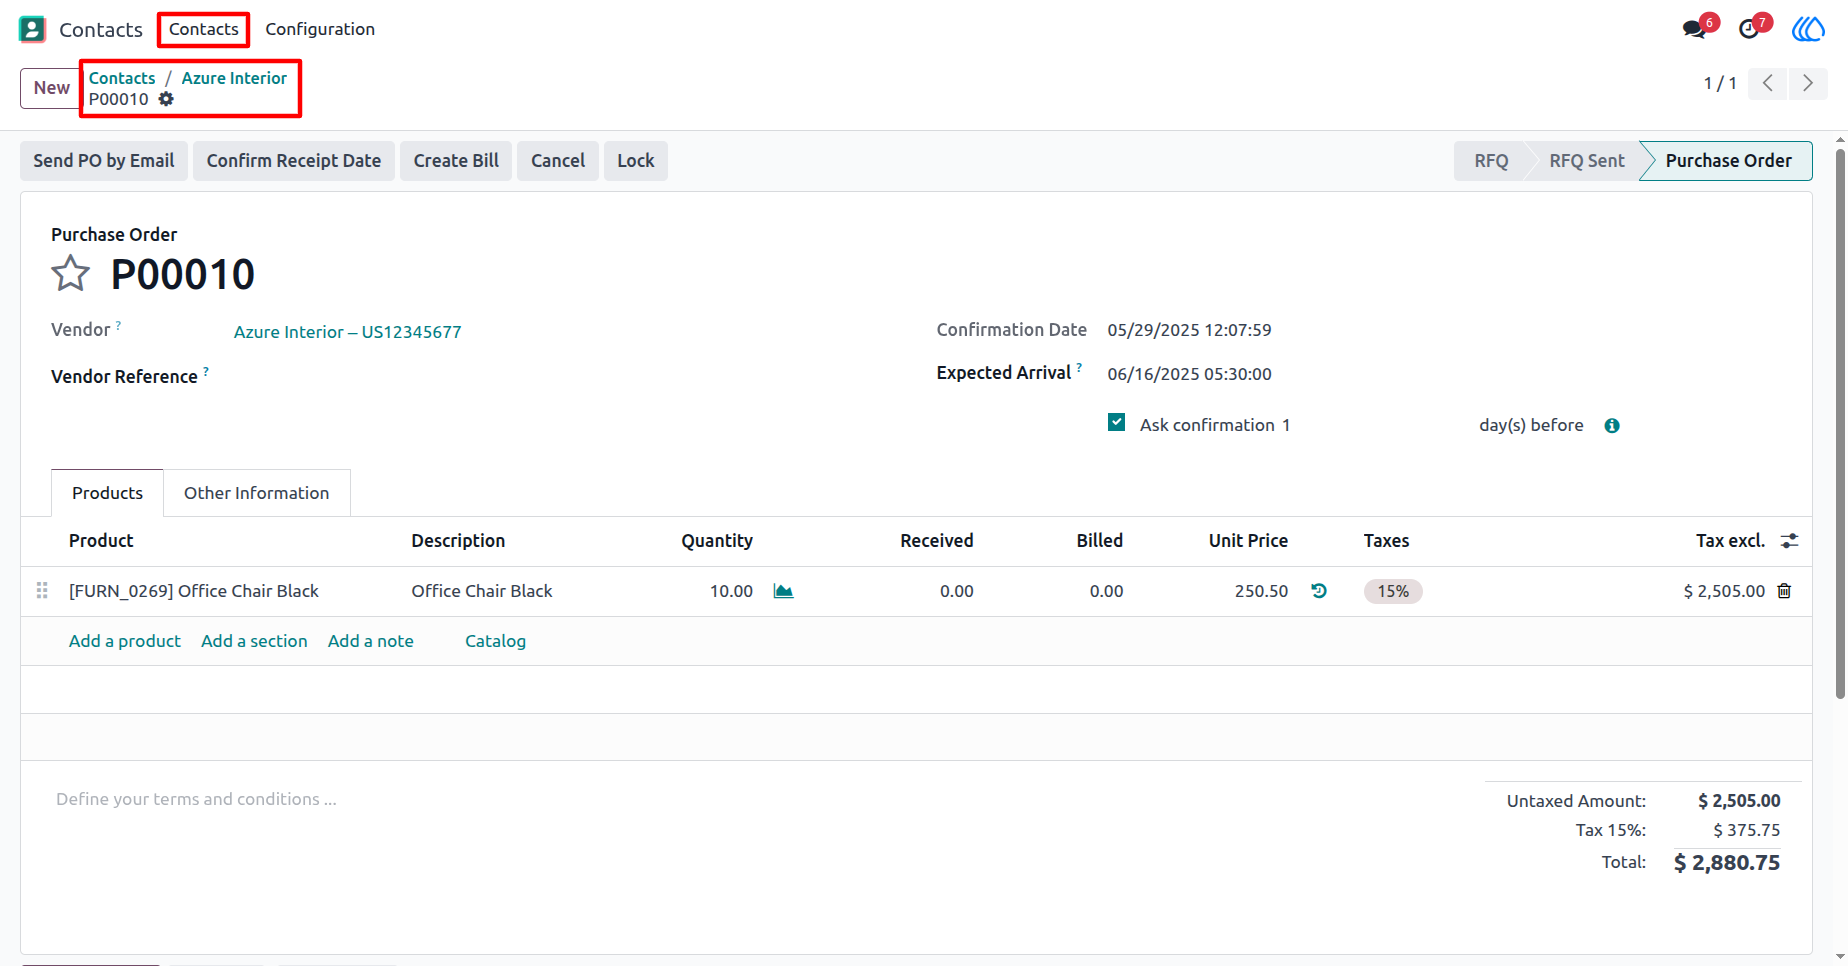This screenshot has height=966, width=1848.
Task: Uncheck the Ask confirmation checkbox
Action: pyautogui.click(x=1117, y=423)
